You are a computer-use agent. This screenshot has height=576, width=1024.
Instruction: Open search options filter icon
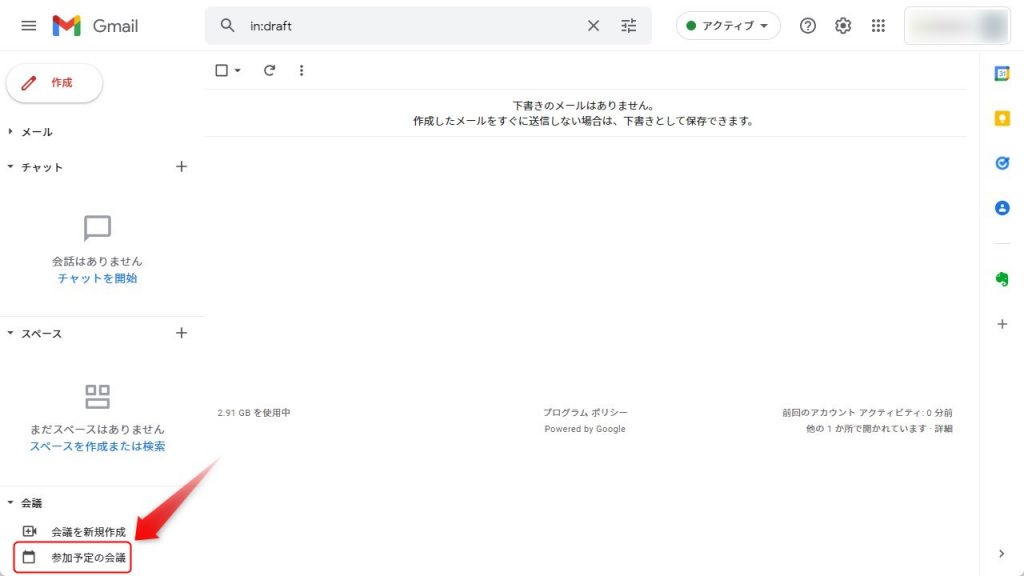628,25
